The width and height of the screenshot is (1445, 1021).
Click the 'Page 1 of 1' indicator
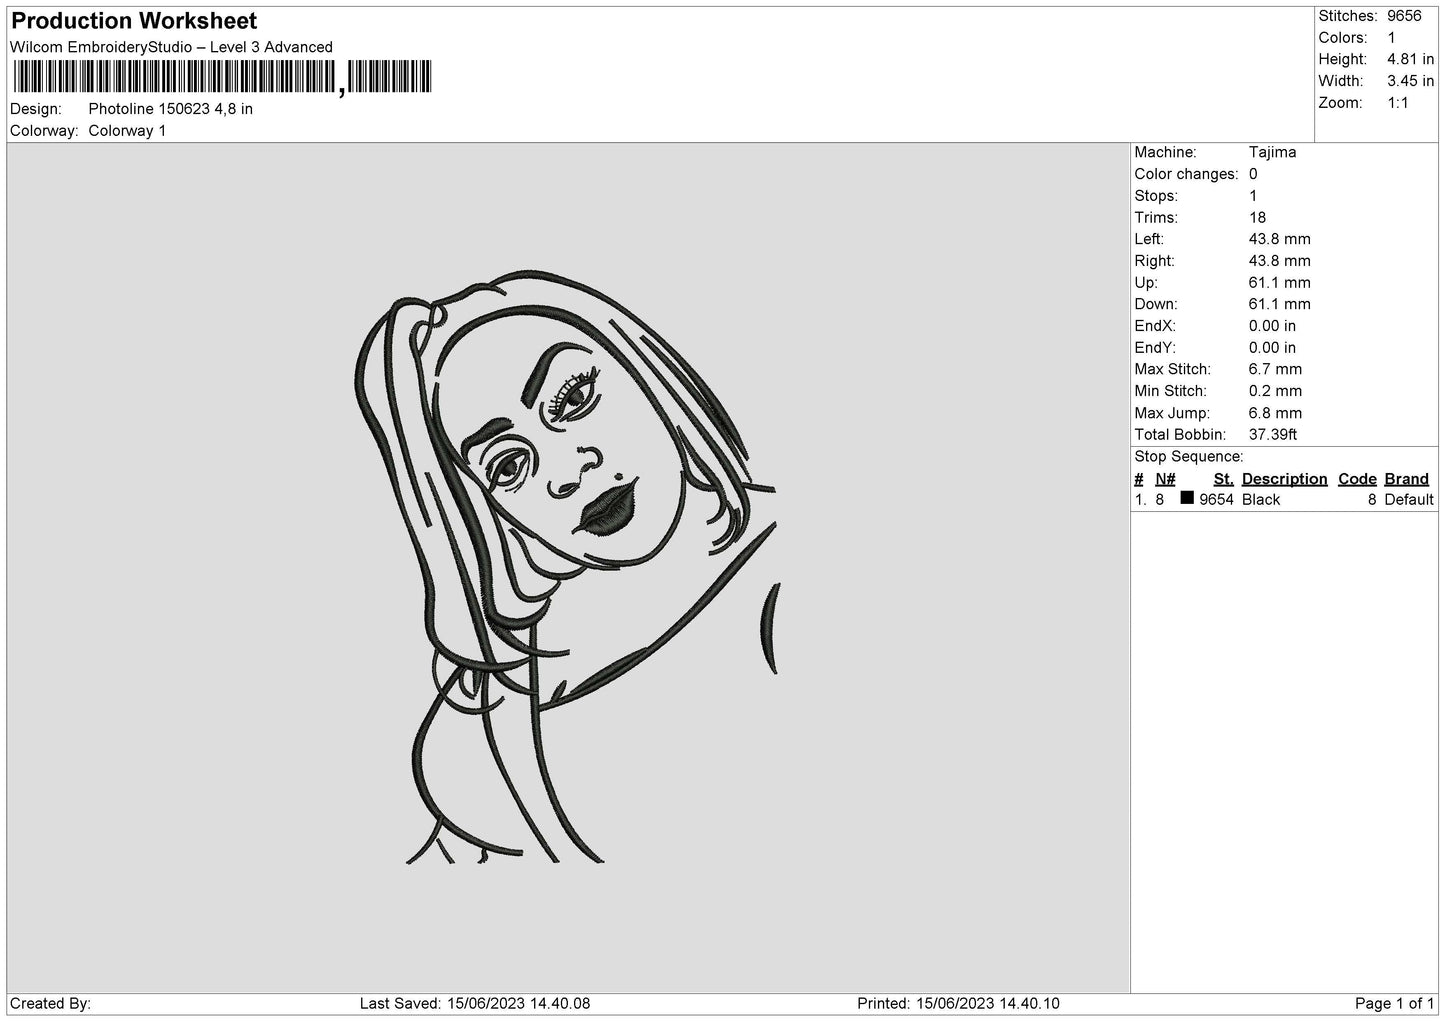click(1394, 1004)
